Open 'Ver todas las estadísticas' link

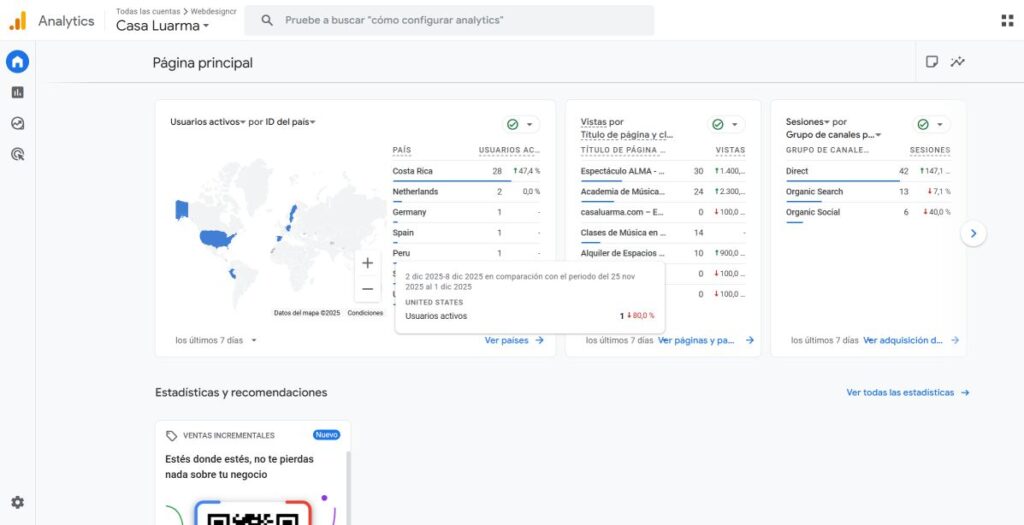tap(907, 393)
